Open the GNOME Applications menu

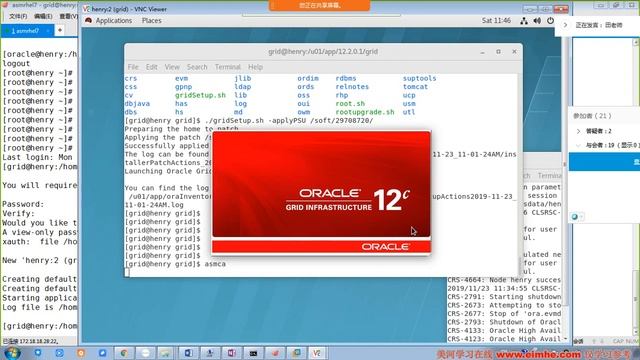click(x=113, y=20)
